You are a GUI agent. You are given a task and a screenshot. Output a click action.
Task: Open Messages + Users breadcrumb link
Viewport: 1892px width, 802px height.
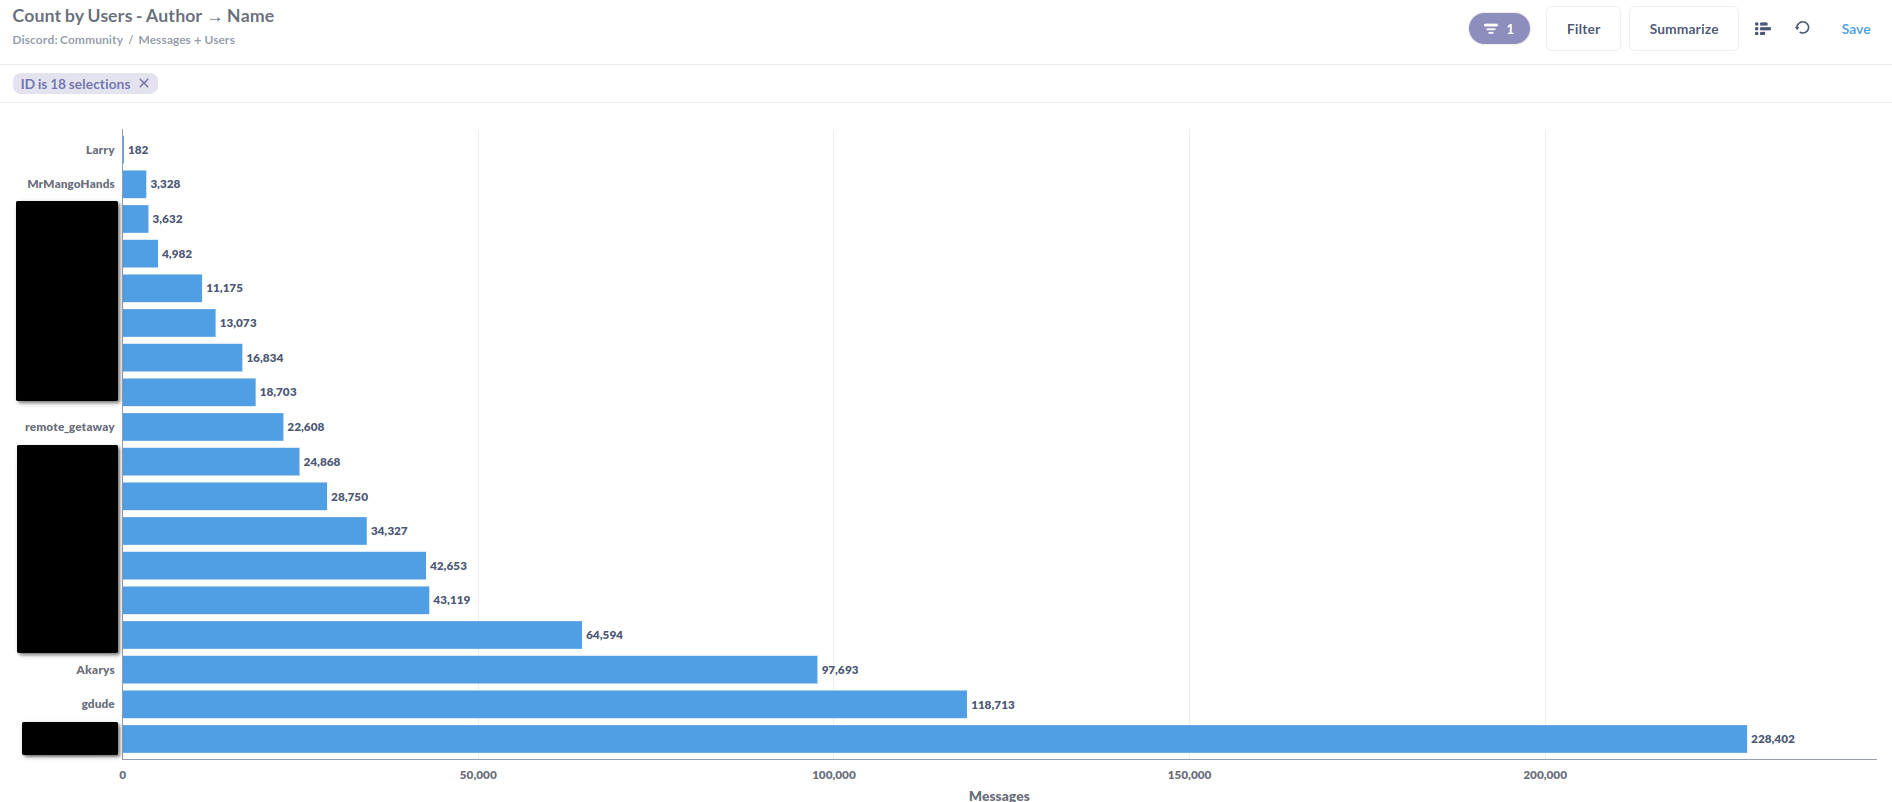186,40
